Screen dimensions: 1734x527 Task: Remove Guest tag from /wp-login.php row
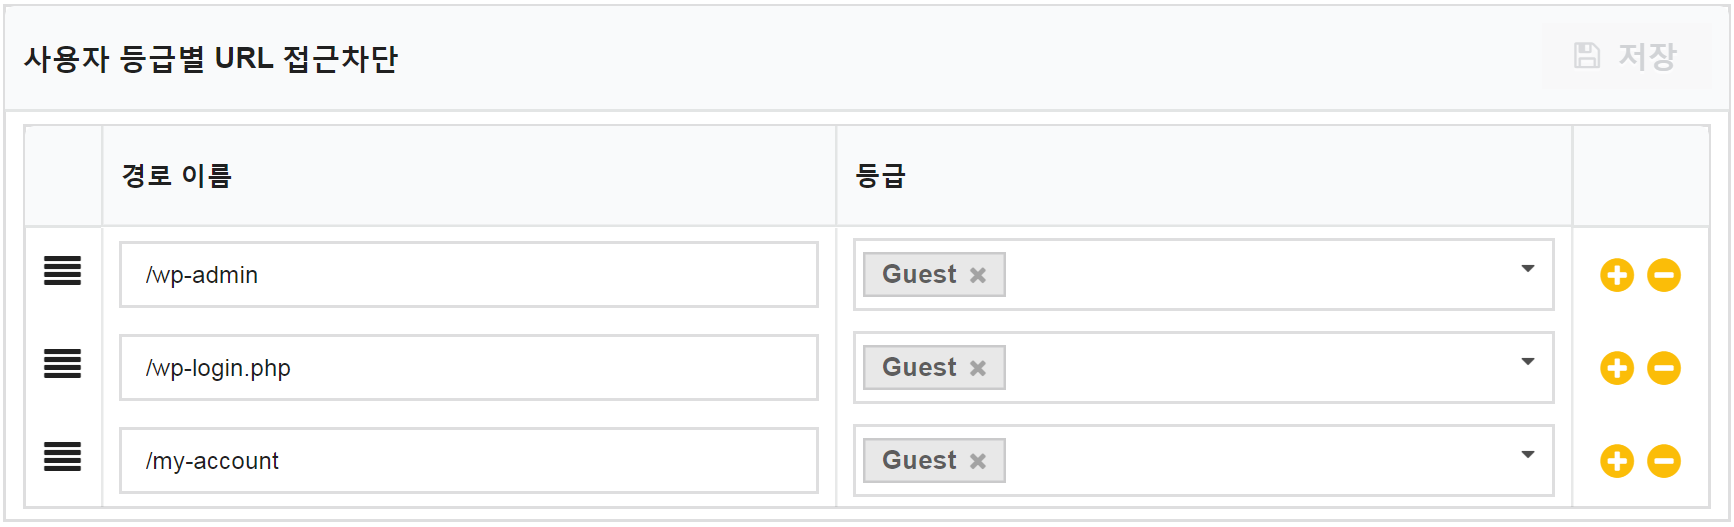point(978,368)
